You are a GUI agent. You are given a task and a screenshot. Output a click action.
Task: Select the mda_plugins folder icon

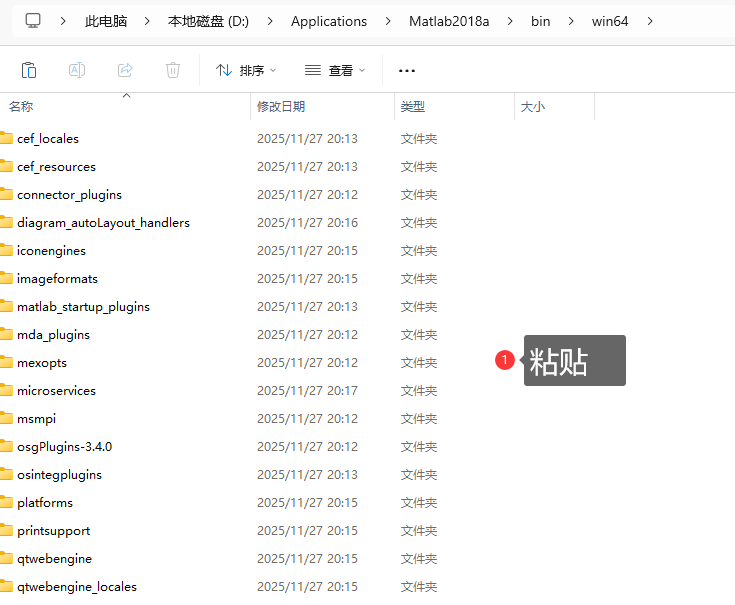click(x=6, y=334)
